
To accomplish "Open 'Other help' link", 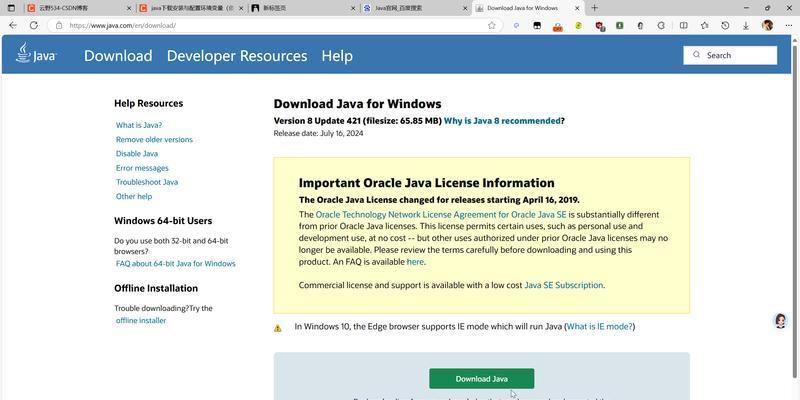I will 134,196.
